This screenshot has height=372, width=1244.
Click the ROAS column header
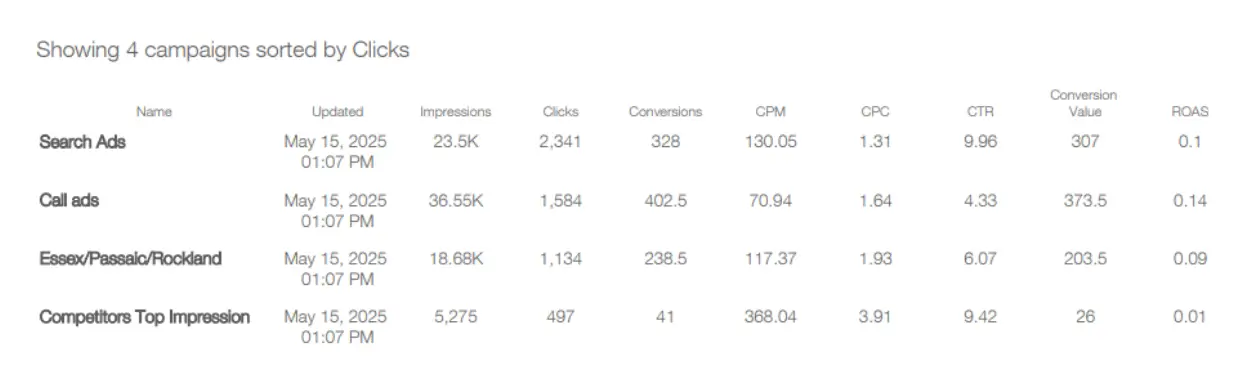1190,112
